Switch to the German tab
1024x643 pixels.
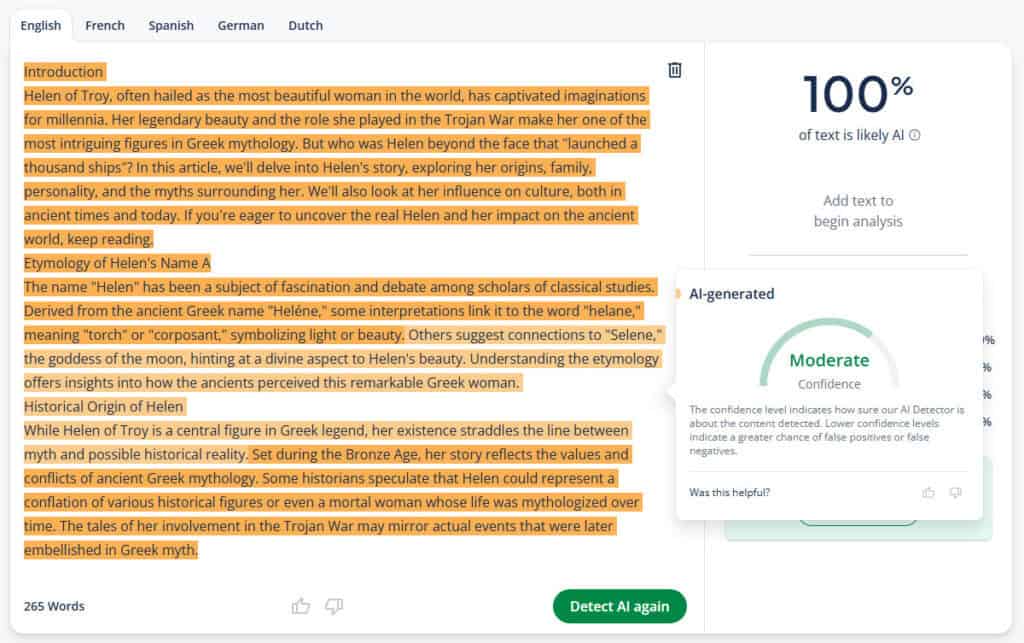tap(241, 25)
